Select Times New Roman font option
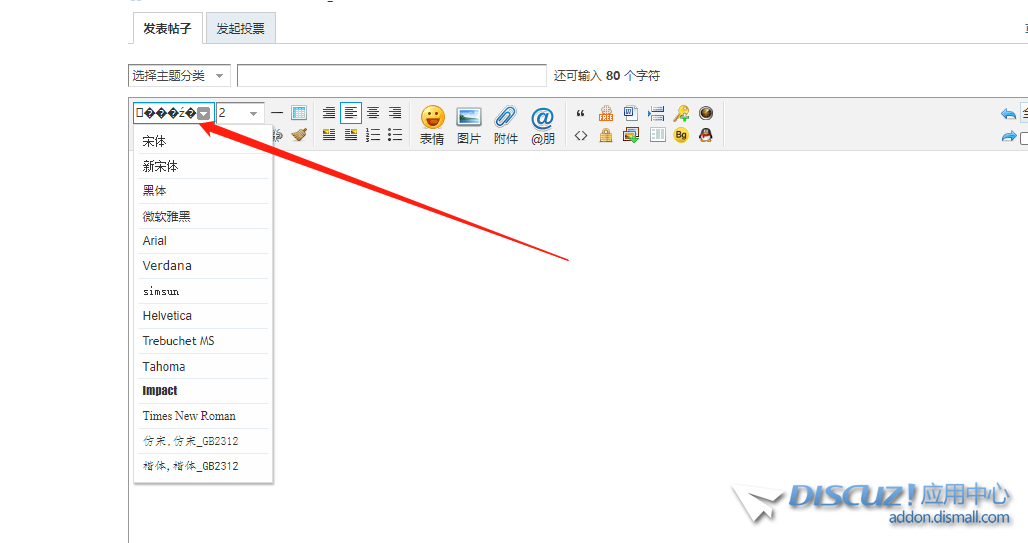The image size is (1028, 543). click(189, 416)
